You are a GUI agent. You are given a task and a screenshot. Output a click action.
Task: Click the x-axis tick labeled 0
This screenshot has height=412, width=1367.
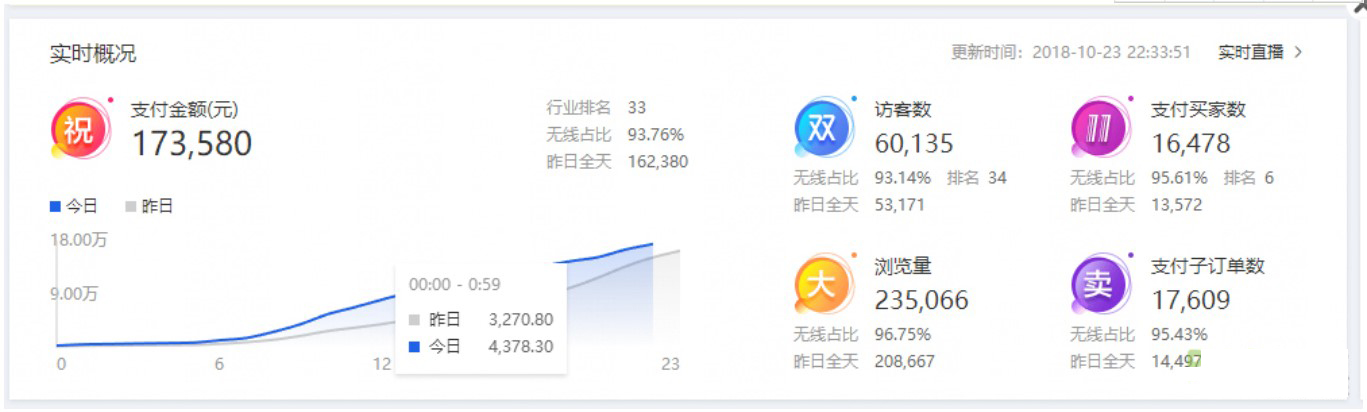[x=61, y=364]
